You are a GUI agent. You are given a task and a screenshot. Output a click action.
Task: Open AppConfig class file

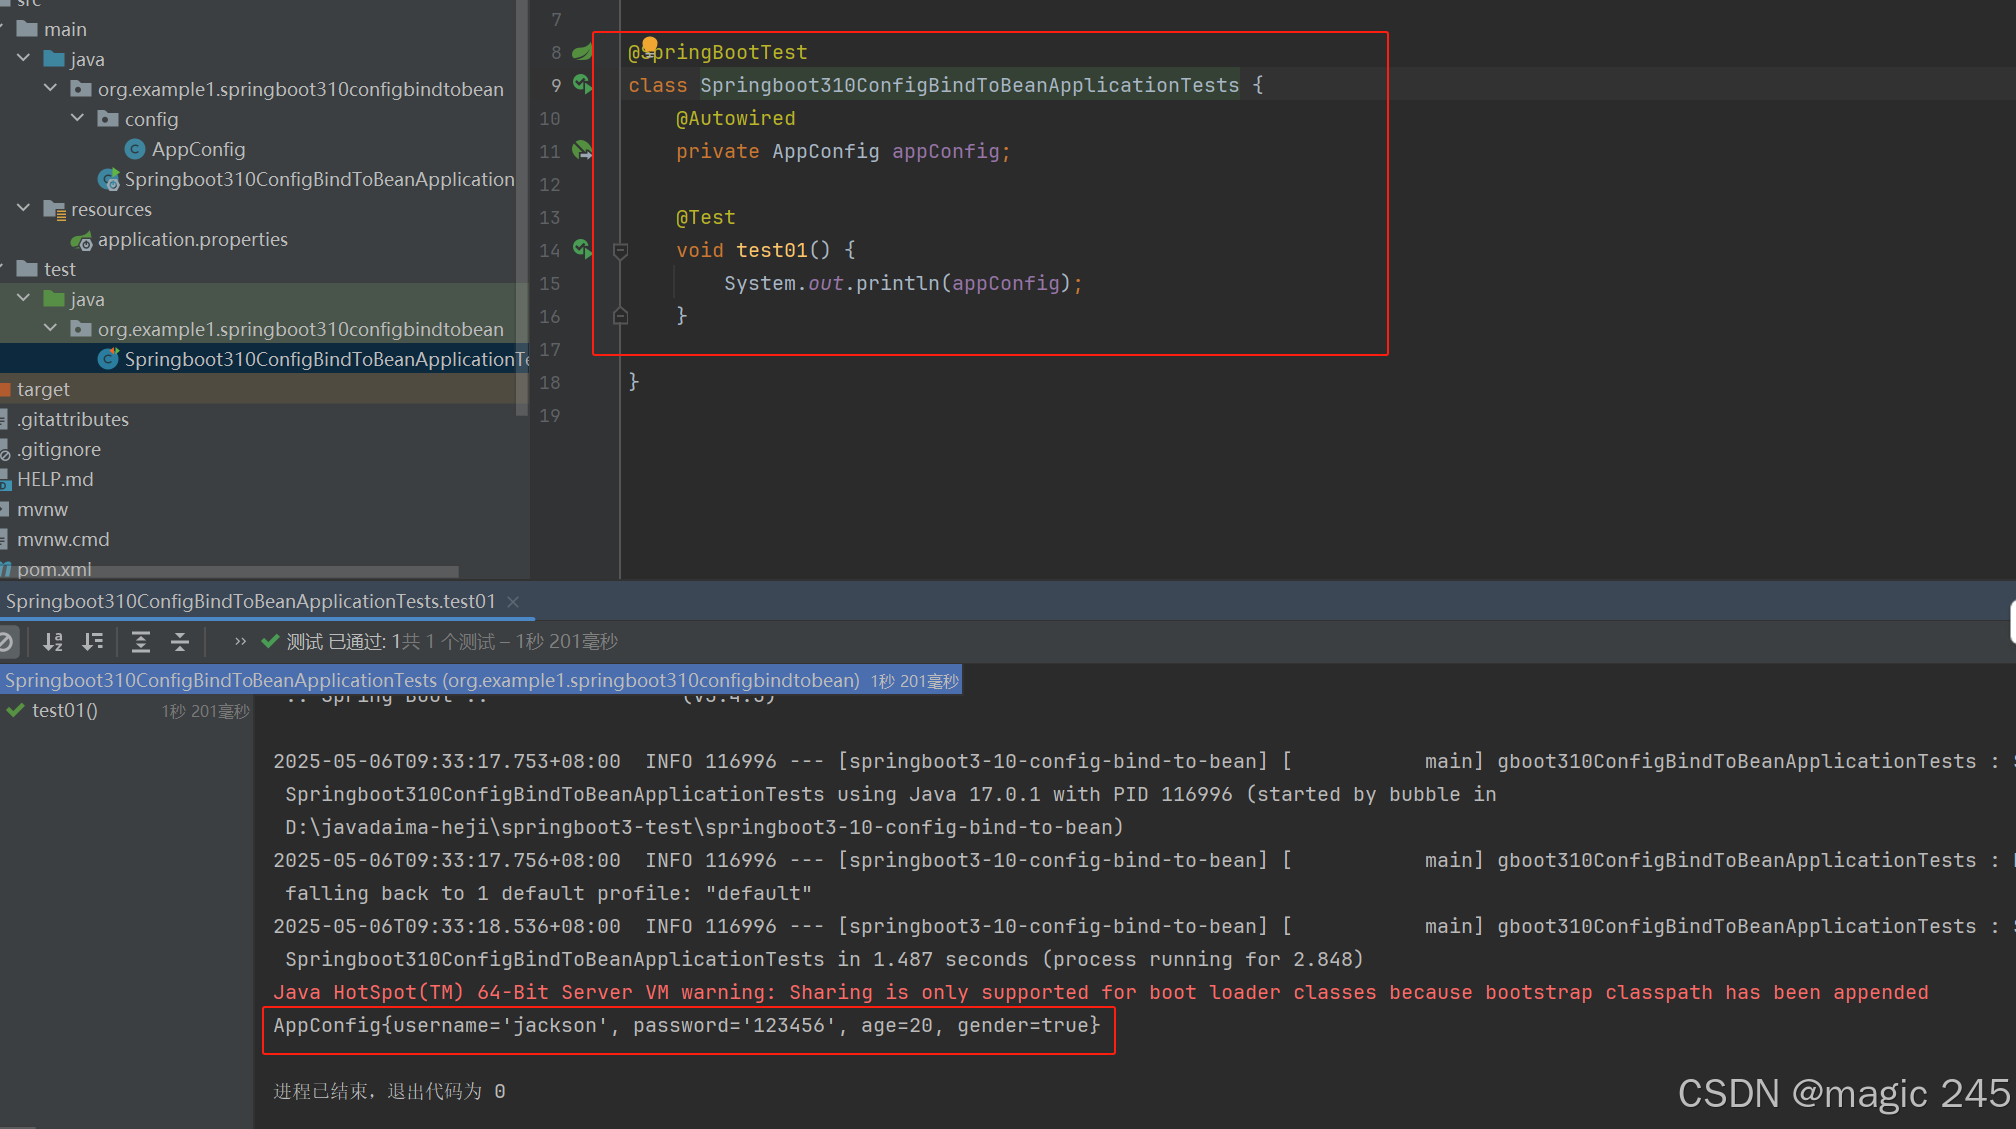(198, 149)
